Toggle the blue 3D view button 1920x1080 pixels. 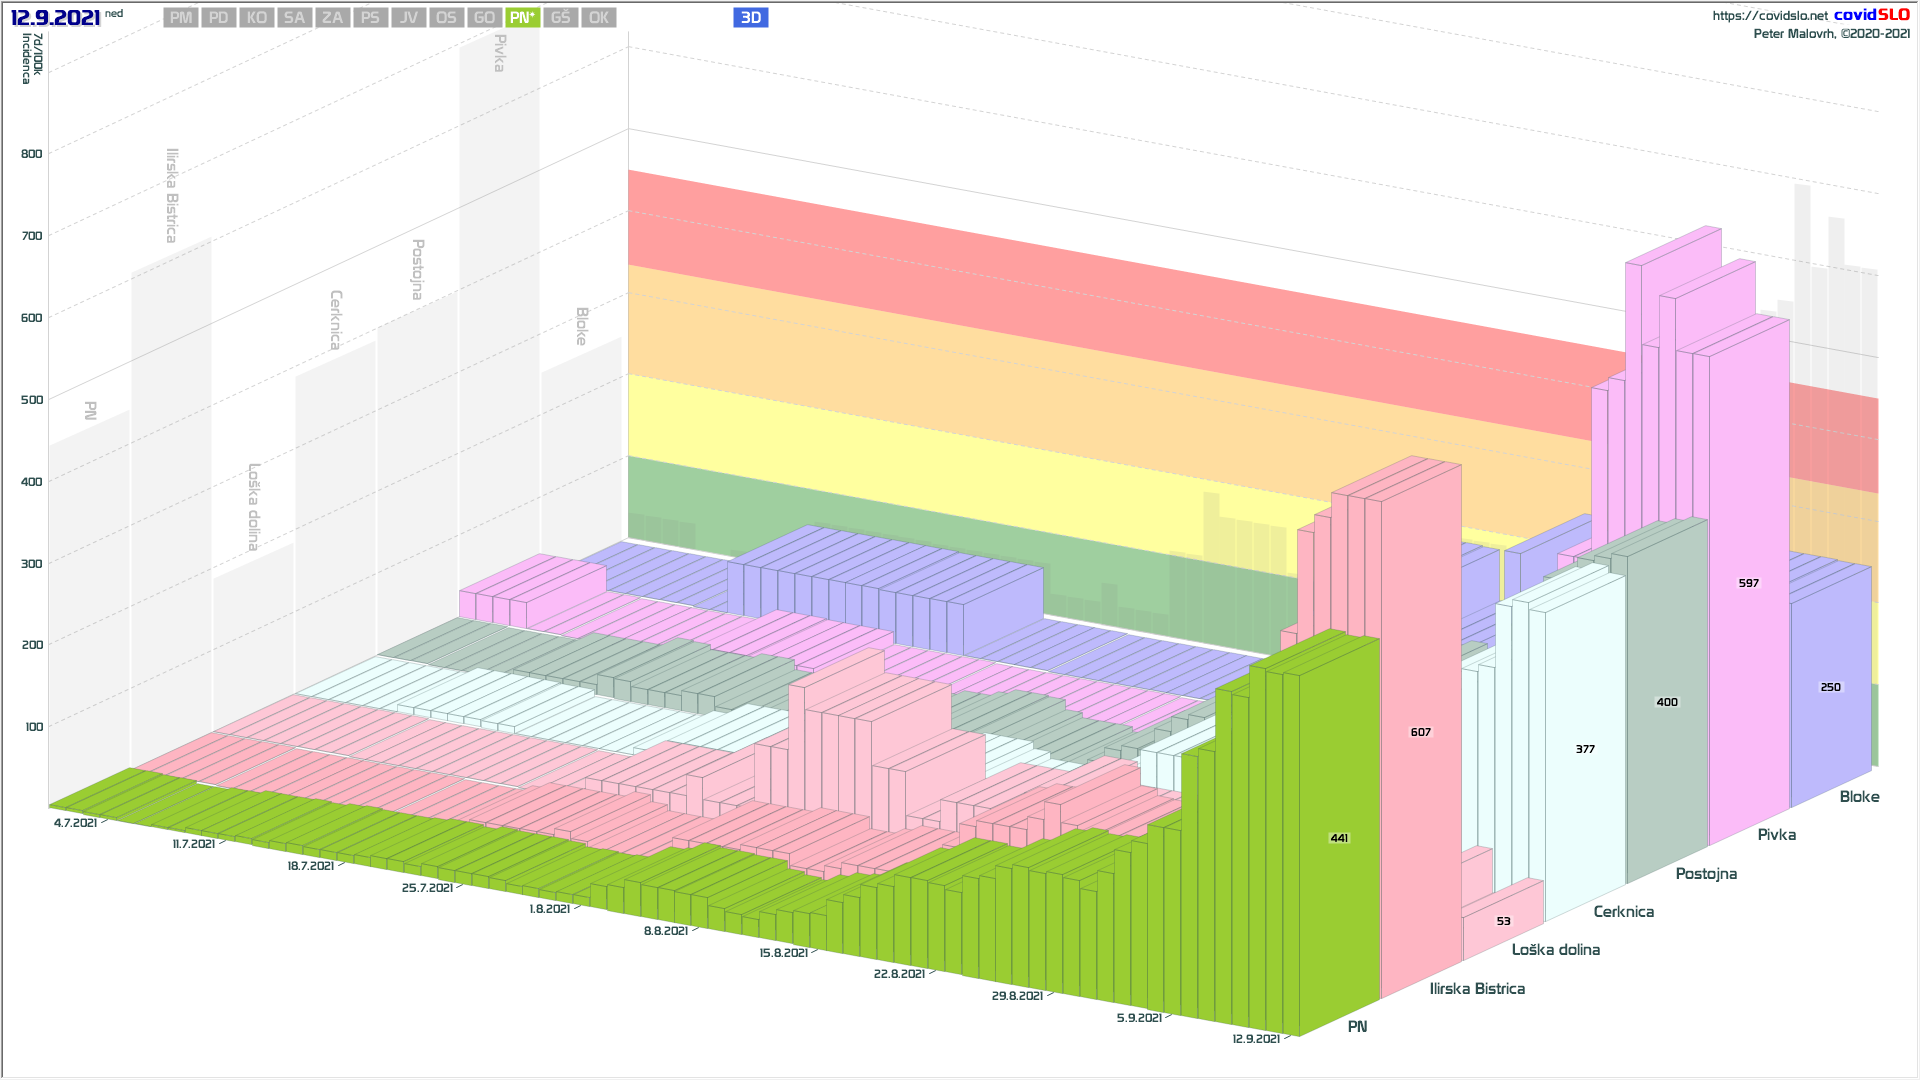pos(750,18)
